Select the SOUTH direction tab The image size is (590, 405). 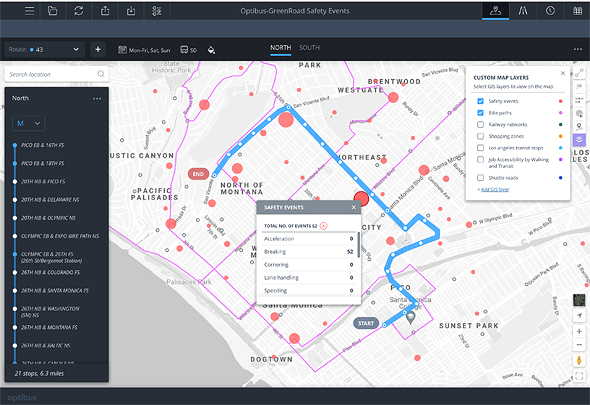click(x=309, y=48)
